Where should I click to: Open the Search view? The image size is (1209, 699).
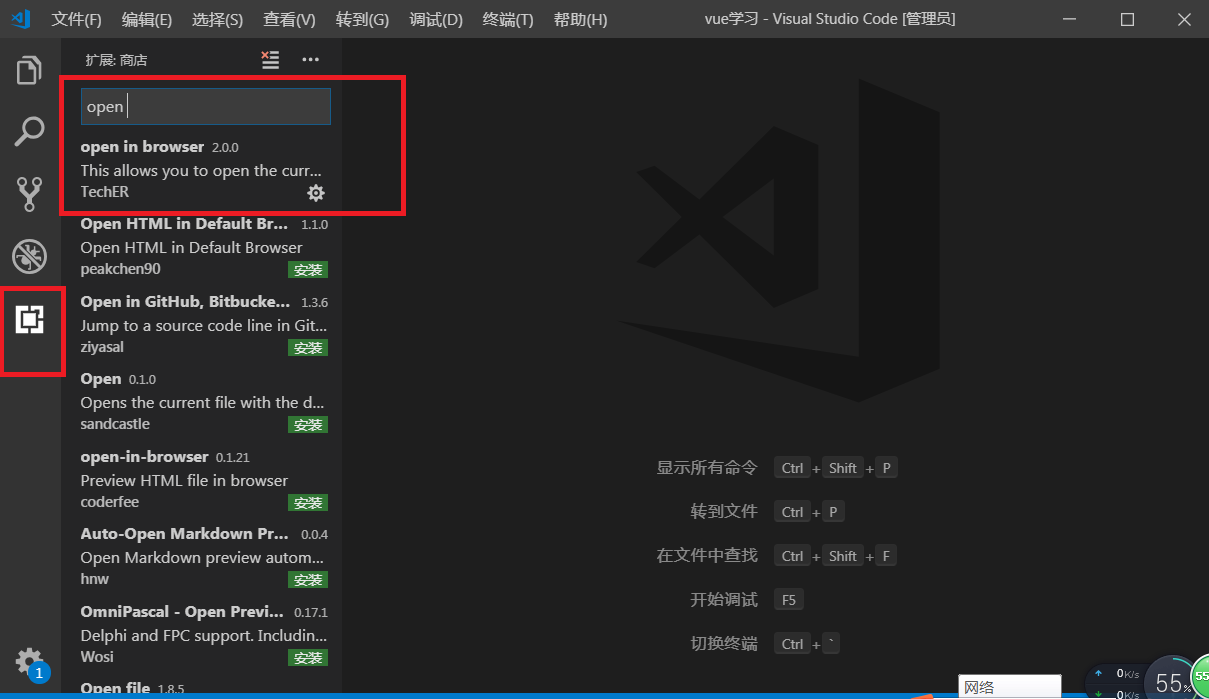pos(28,130)
